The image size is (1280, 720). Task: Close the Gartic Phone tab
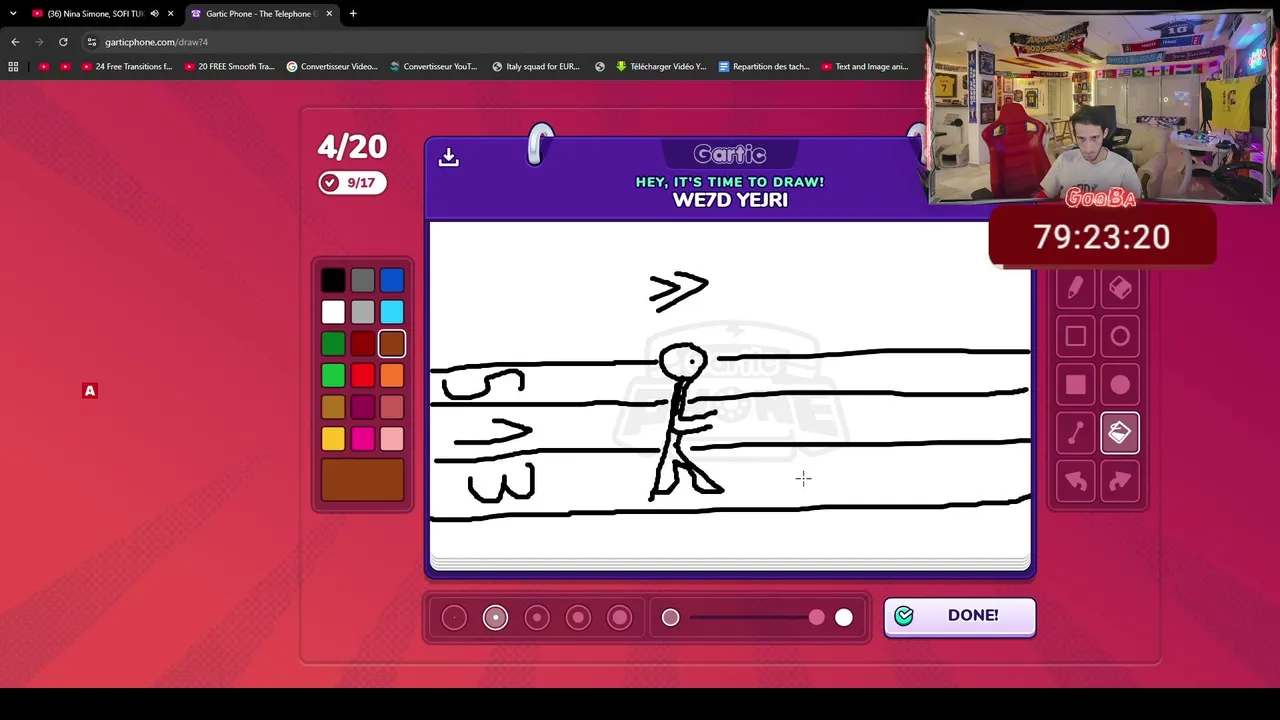point(328,14)
